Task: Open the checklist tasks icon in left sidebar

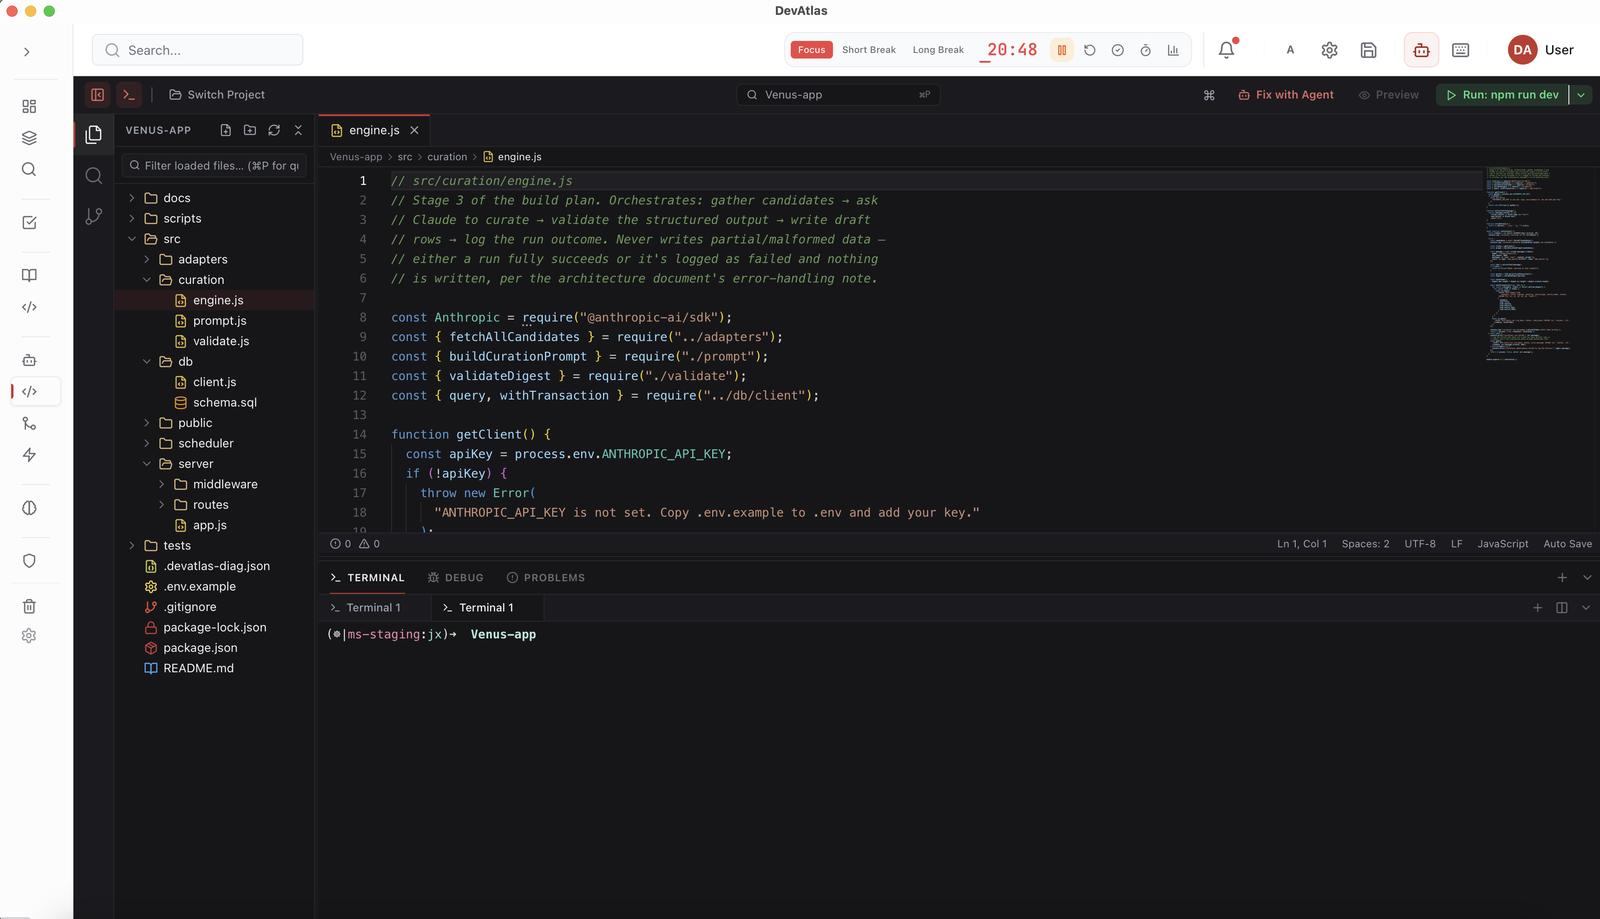Action: coord(29,222)
